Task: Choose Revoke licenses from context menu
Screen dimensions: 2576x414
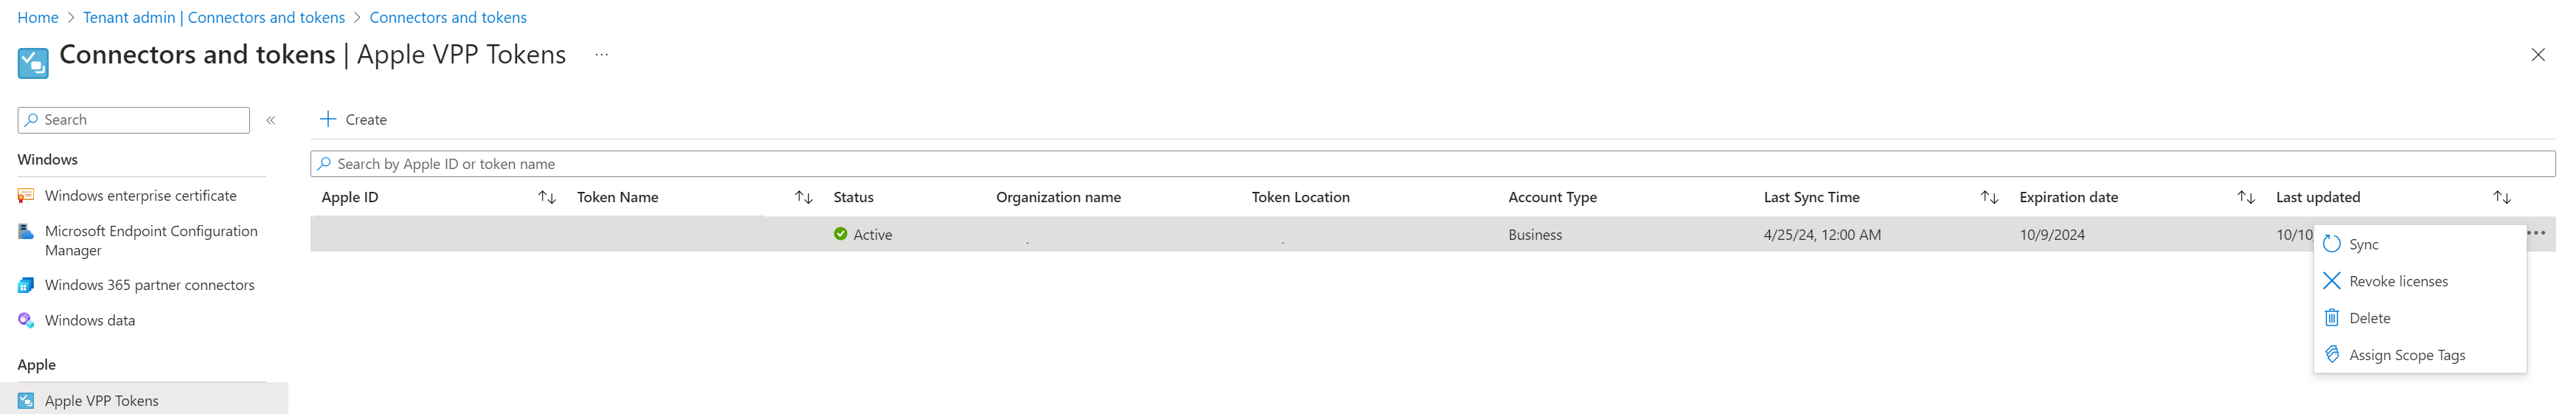Action: coord(2397,281)
